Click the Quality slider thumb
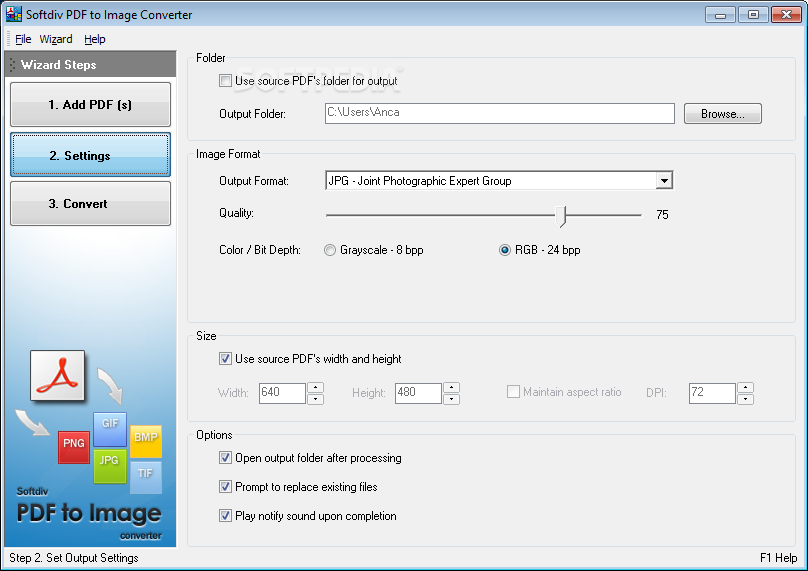The width and height of the screenshot is (808, 571). point(561,215)
